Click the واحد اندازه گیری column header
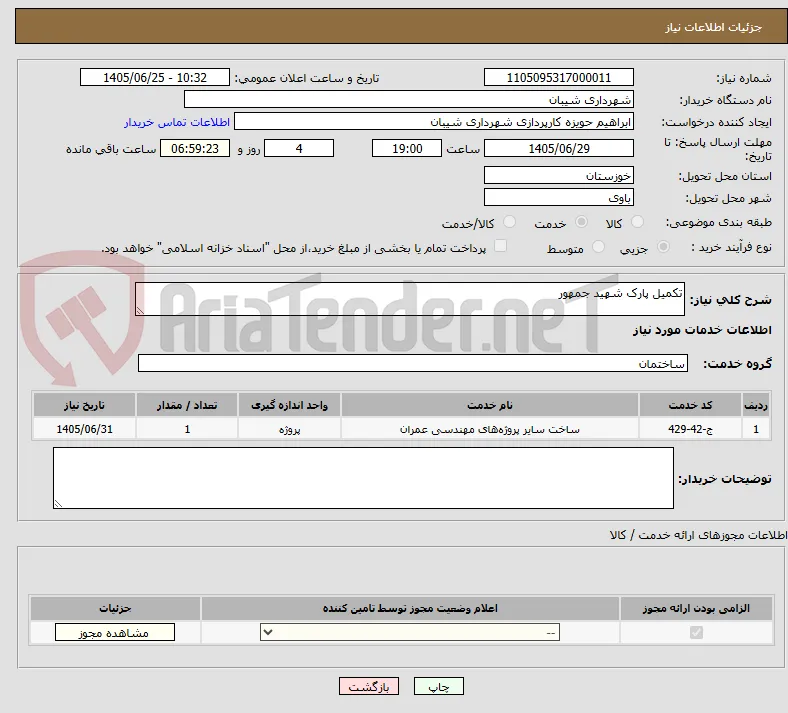 (289, 405)
